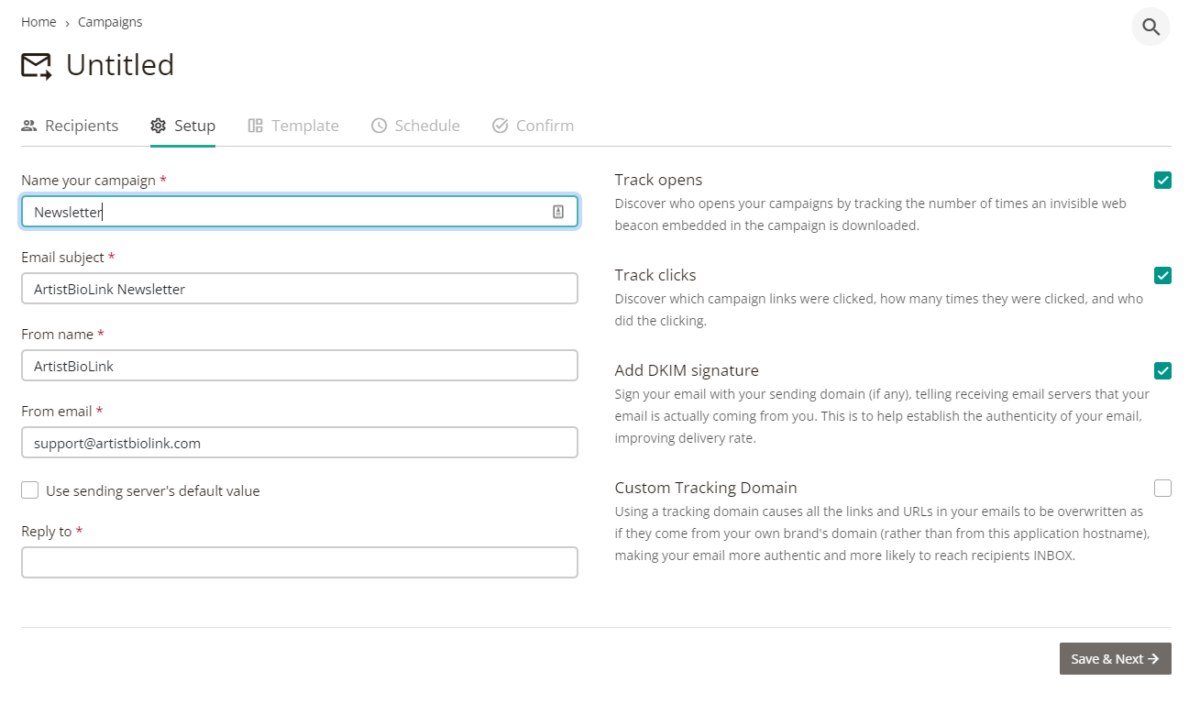Go to Home breadcrumb link
The width and height of the screenshot is (1200, 704).
pyautogui.click(x=38, y=22)
